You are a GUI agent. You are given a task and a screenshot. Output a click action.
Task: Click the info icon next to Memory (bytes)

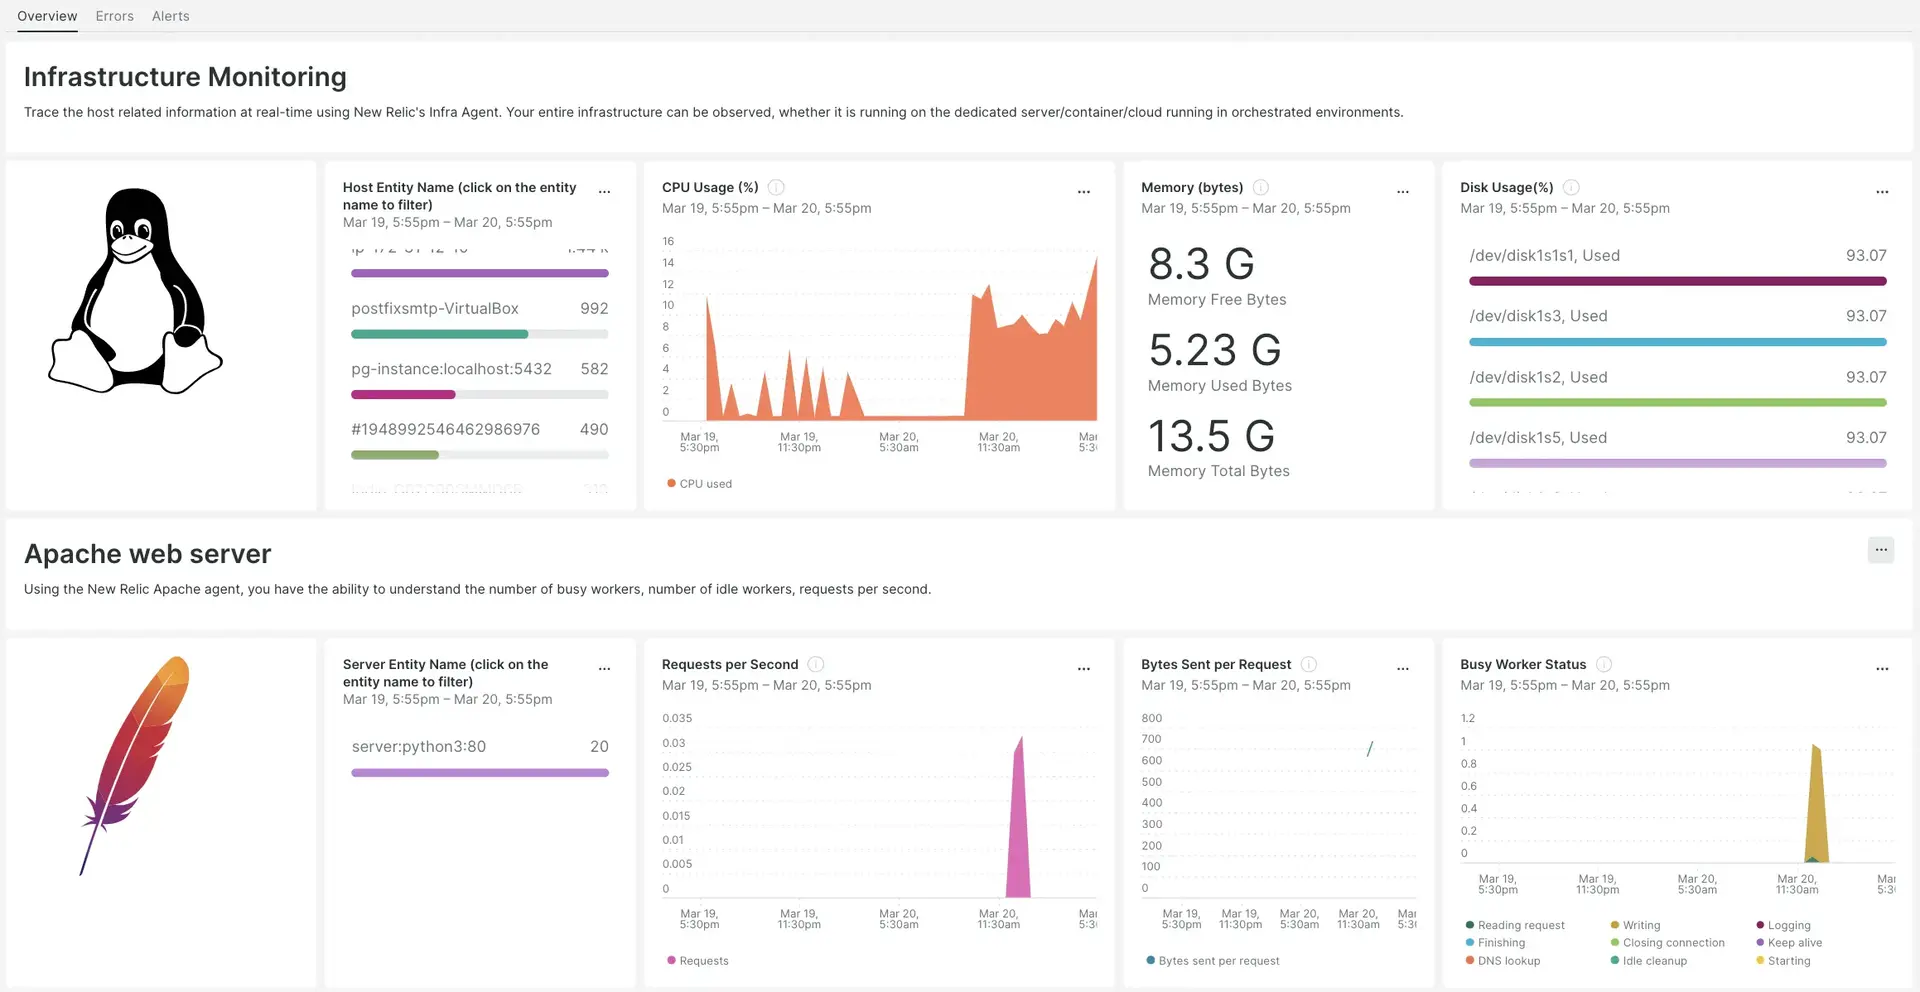[1261, 188]
